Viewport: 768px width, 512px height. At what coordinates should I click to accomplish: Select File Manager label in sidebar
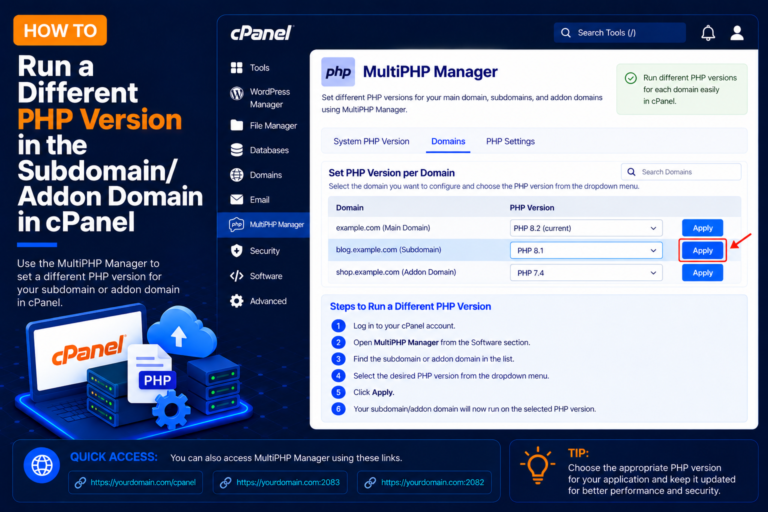273,126
